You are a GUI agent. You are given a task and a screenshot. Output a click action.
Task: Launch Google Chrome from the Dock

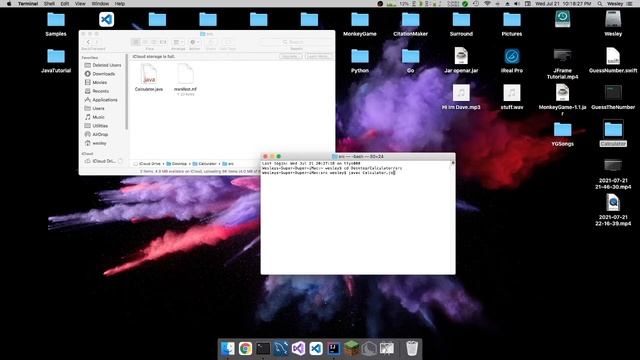click(x=245, y=349)
